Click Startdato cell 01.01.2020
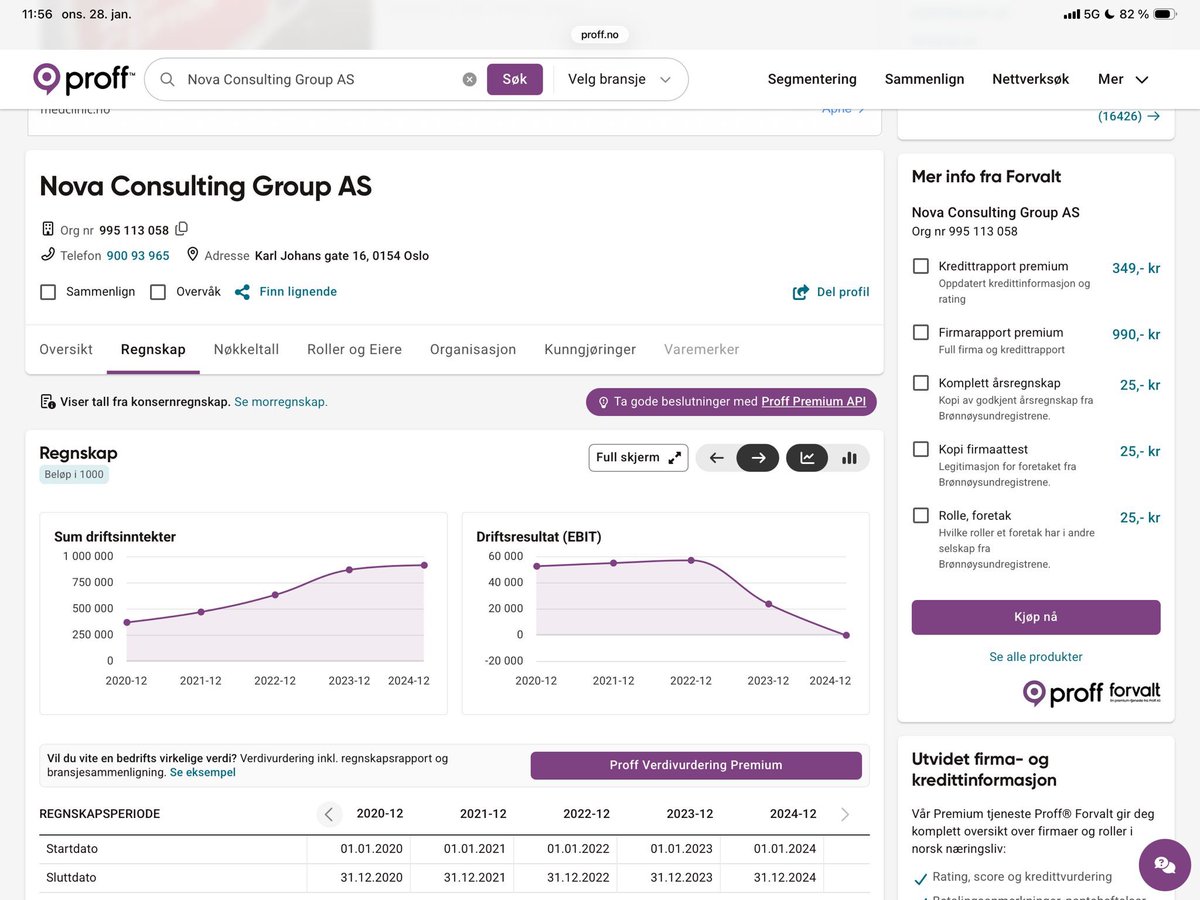 pyautogui.click(x=372, y=849)
